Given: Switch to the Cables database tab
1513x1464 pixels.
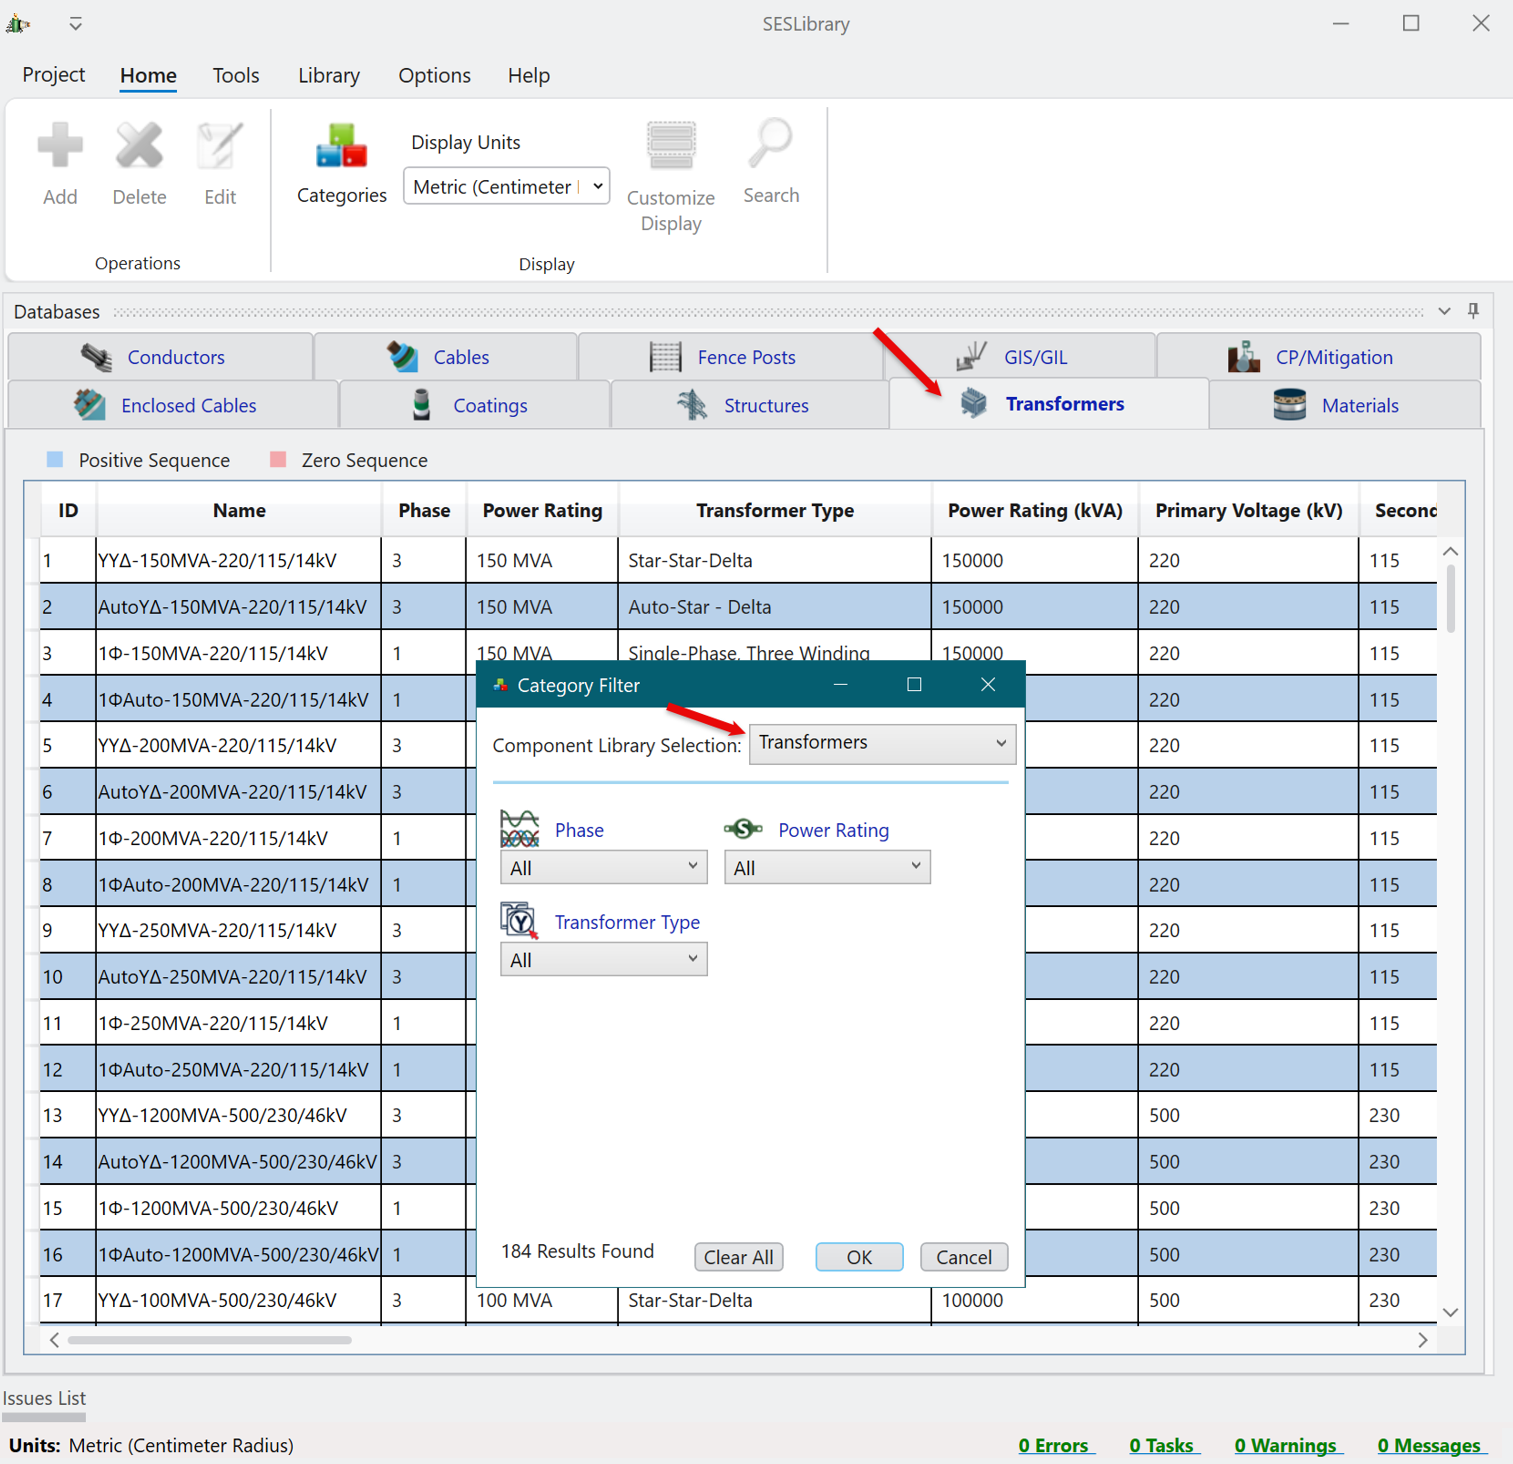Looking at the screenshot, I should coord(445,357).
